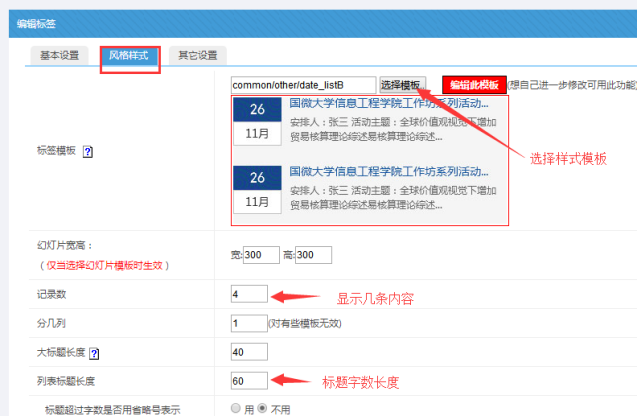This screenshot has height=416, width=637.
Task: Click the red 编辑此模板 button
Action: click(474, 85)
